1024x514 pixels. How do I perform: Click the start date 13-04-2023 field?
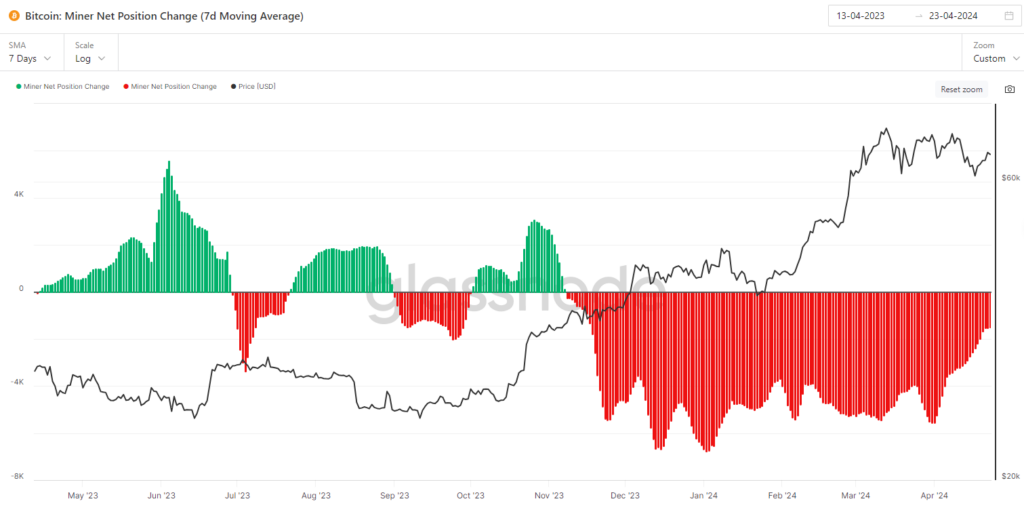pyautogui.click(x=861, y=16)
